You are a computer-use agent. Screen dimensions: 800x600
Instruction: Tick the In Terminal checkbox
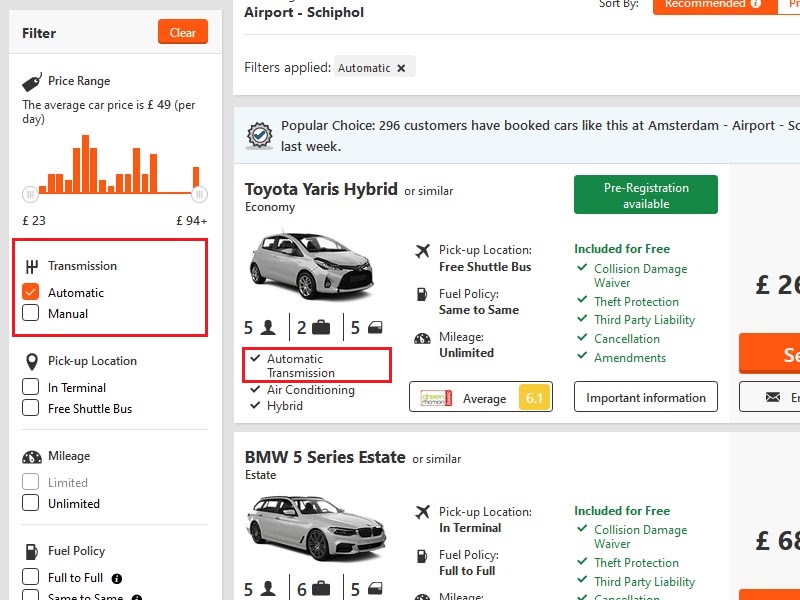click(31, 387)
